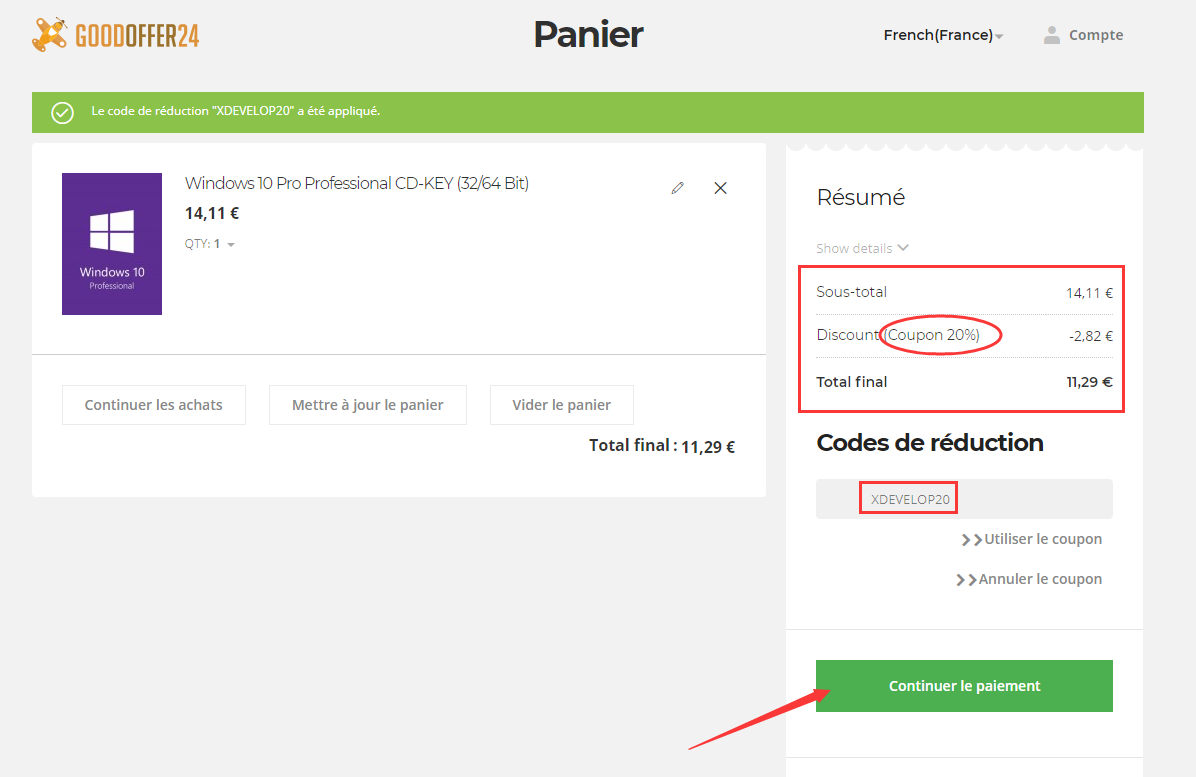Click Continuer les achats button
The image size is (1196, 777).
coord(154,405)
